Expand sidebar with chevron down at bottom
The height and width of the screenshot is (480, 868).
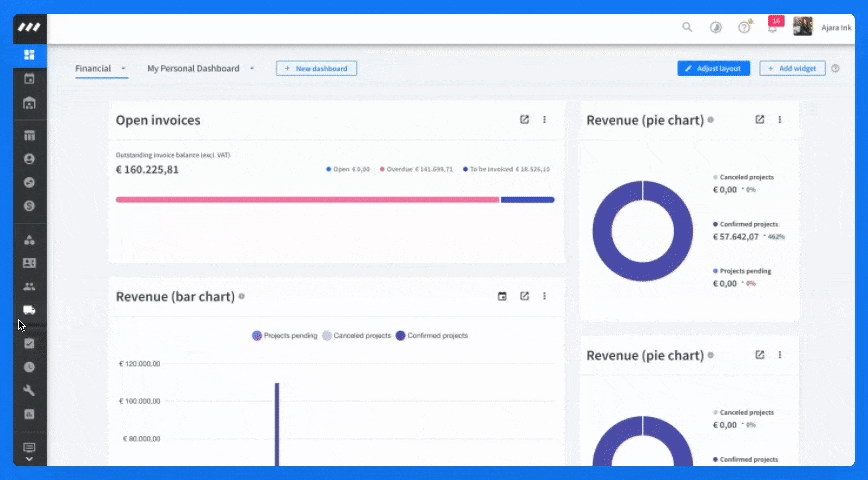(x=29, y=459)
